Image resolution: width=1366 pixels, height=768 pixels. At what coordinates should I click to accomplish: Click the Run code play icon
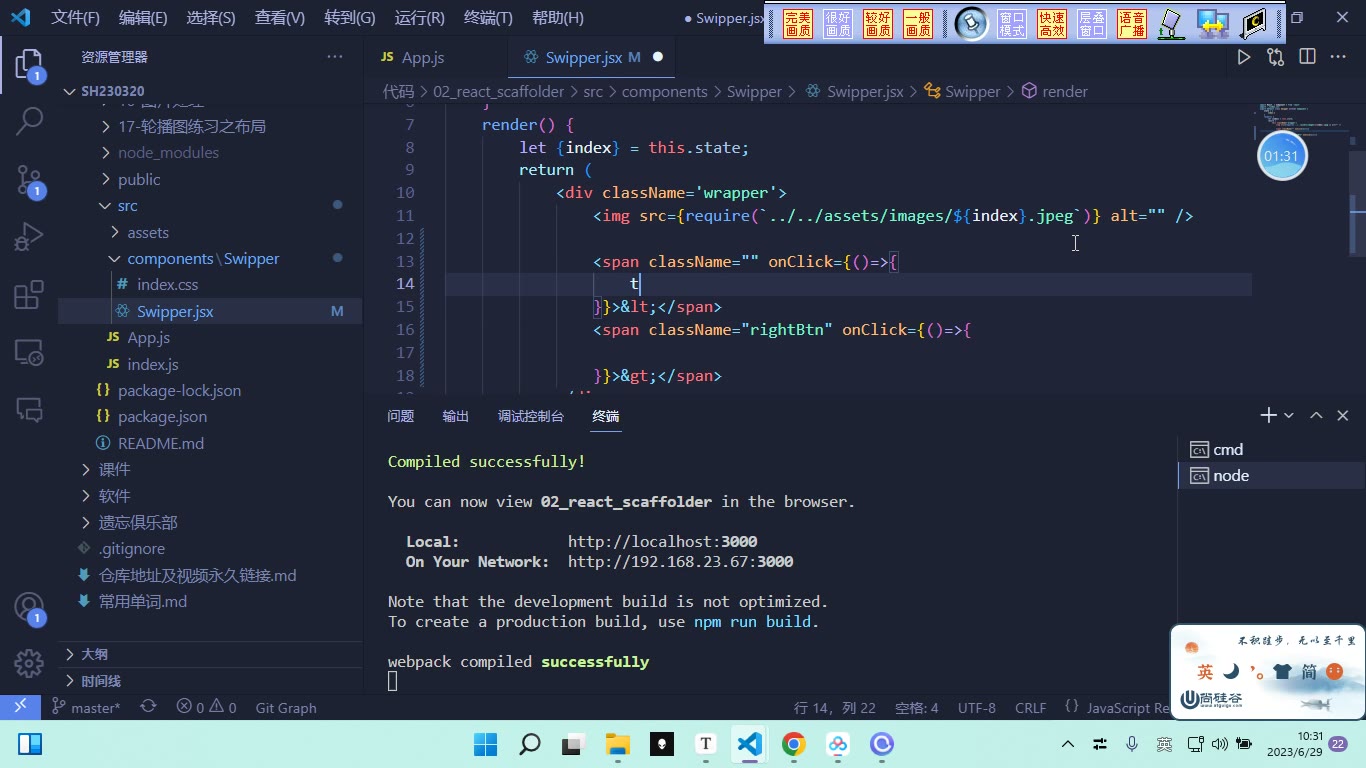[1244, 57]
